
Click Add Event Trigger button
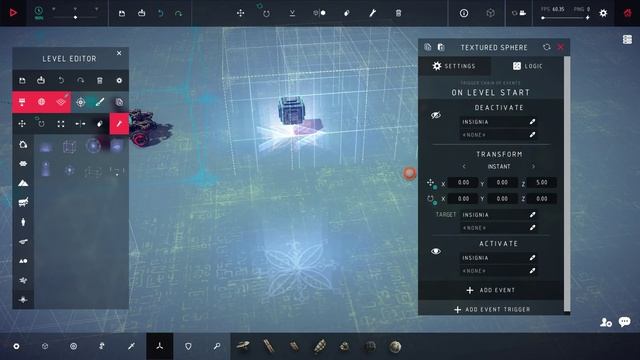491,309
